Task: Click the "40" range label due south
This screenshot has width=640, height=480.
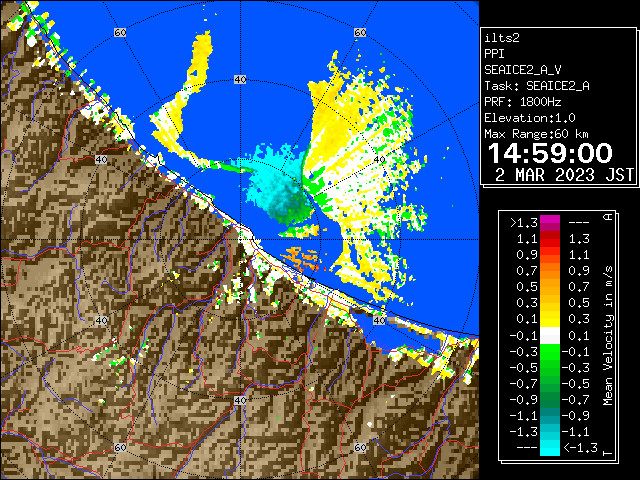Action: [240, 400]
